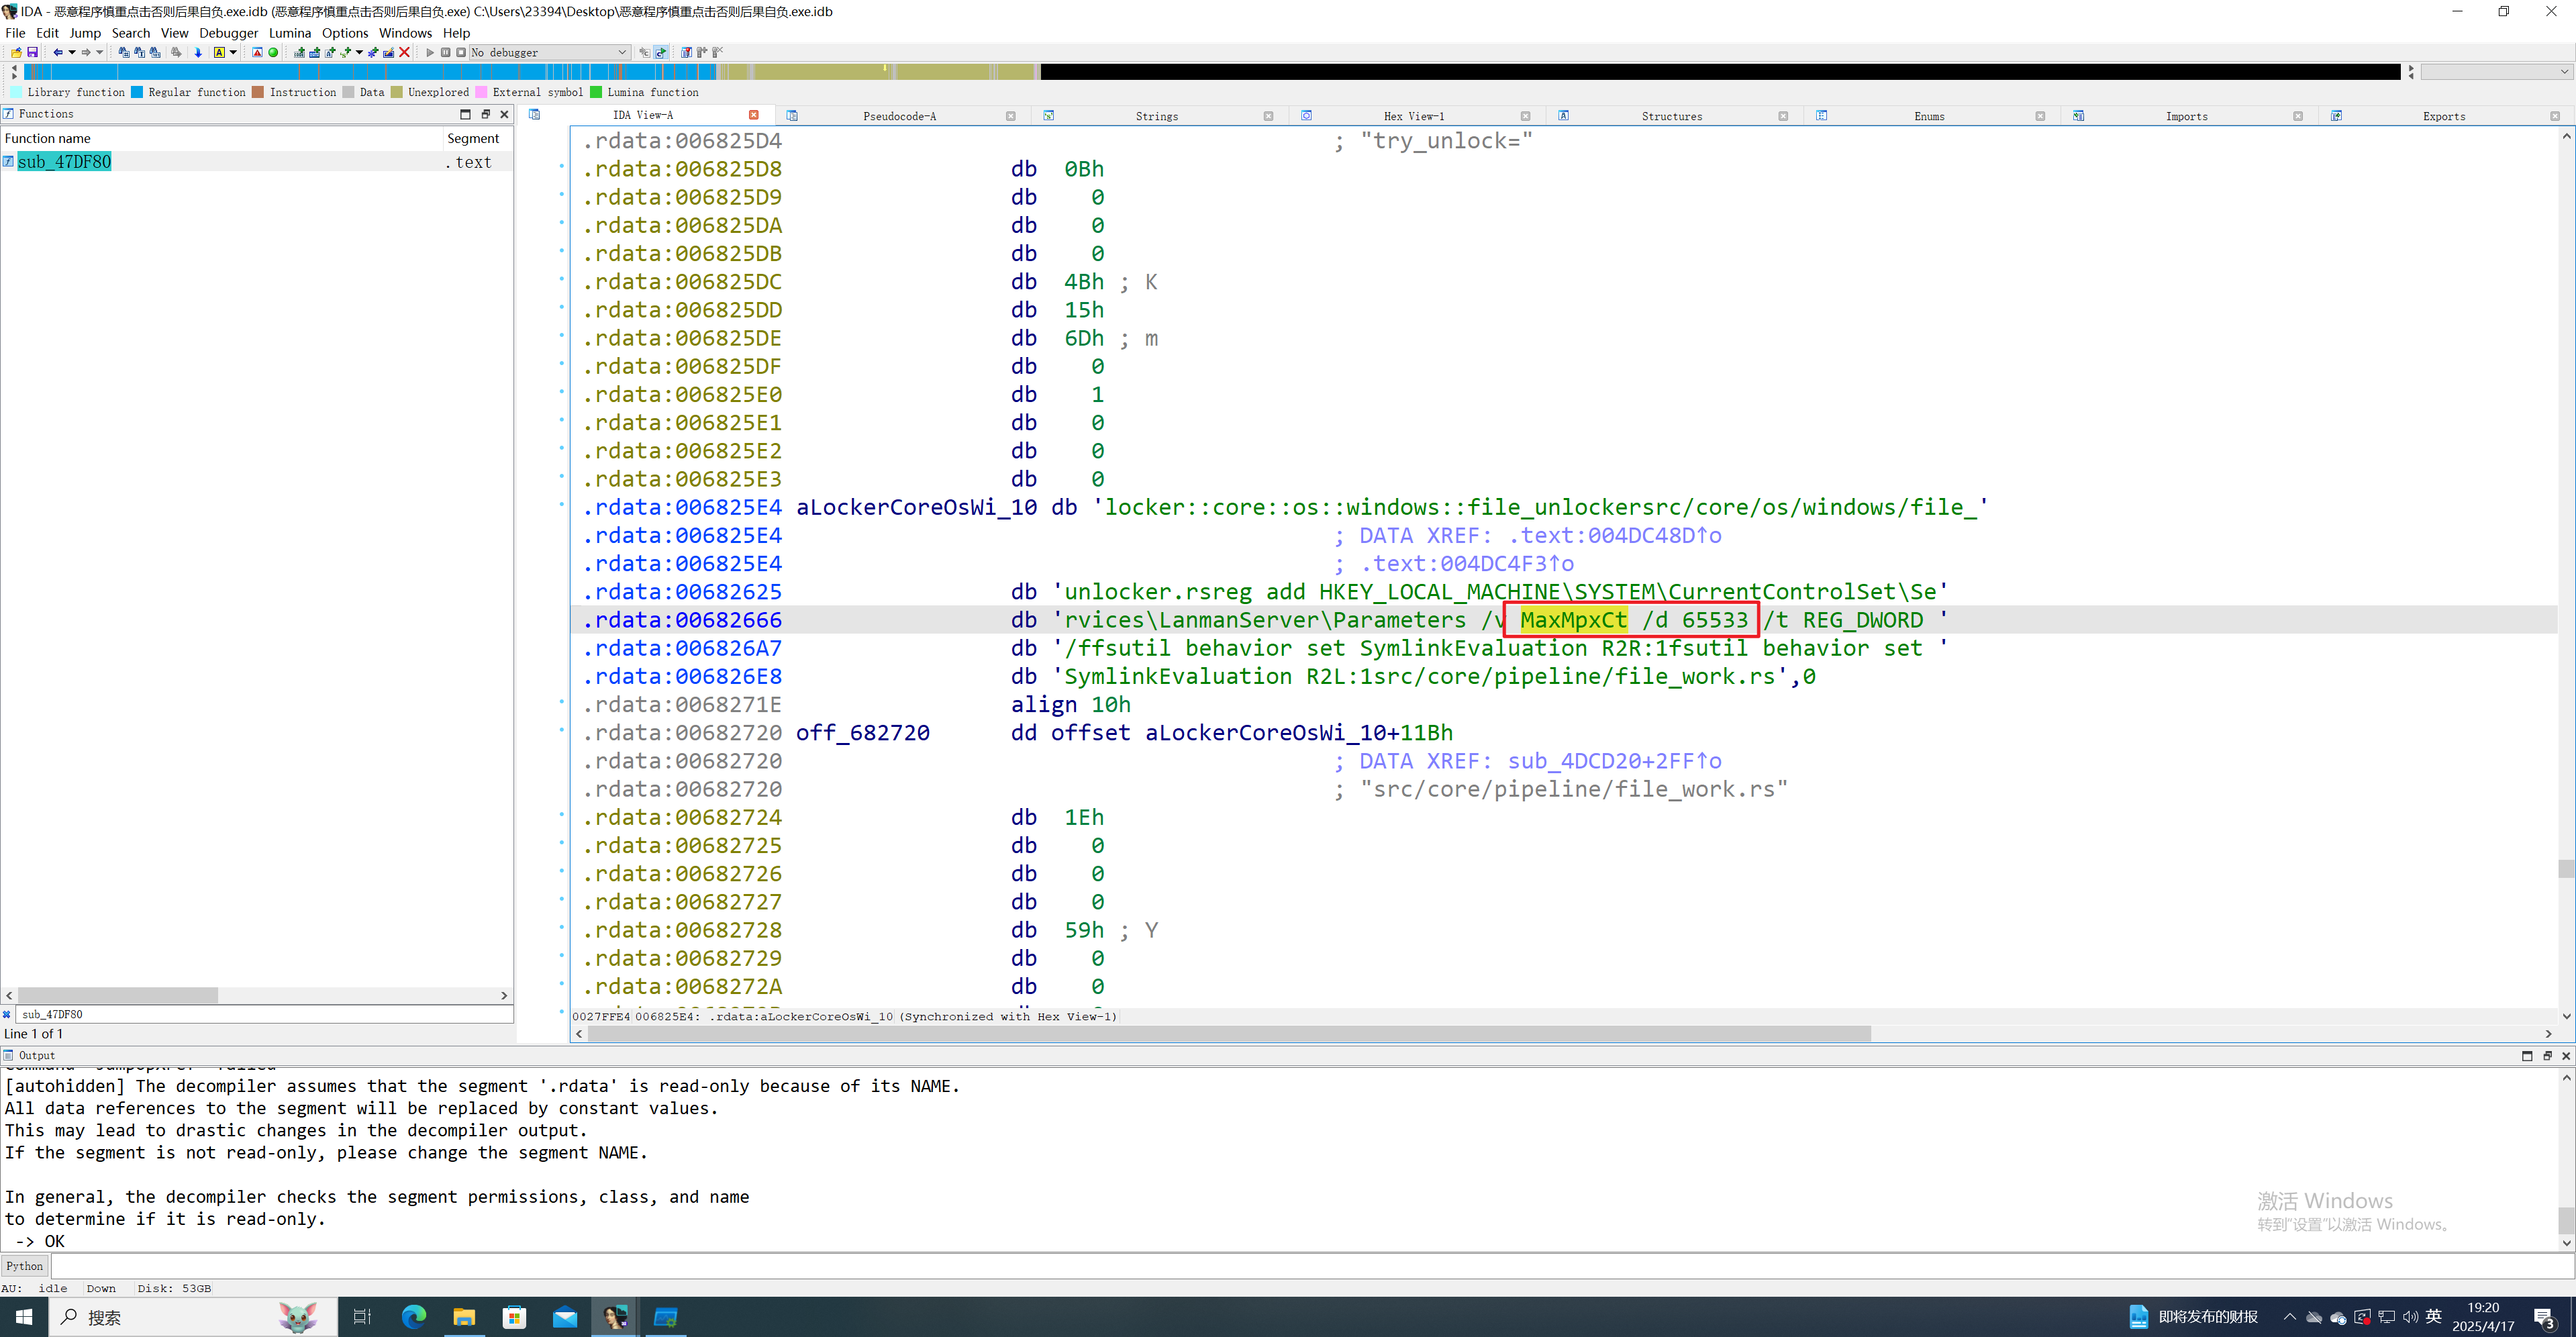
Task: Click the debugger Pause process icon
Action: (446, 52)
